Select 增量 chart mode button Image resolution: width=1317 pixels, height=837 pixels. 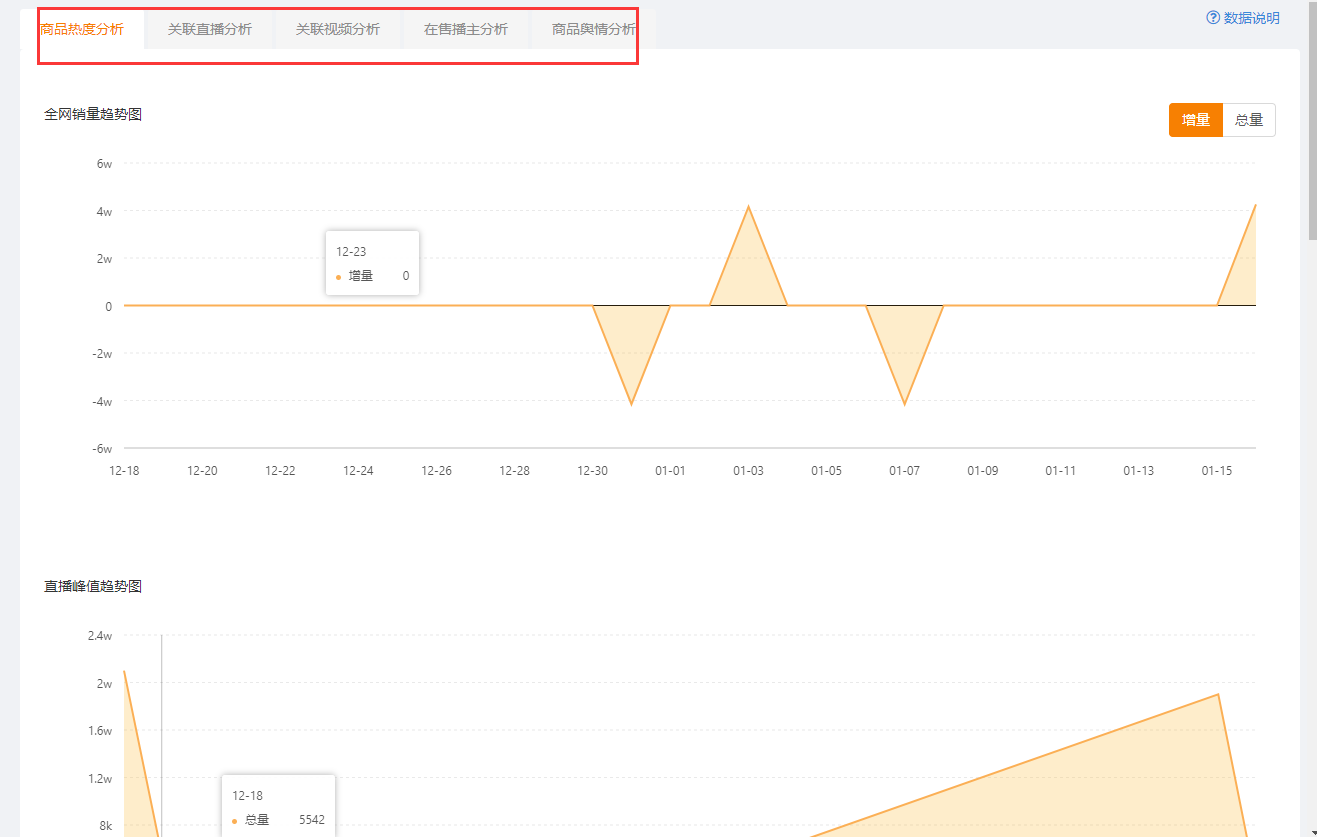(x=1196, y=120)
